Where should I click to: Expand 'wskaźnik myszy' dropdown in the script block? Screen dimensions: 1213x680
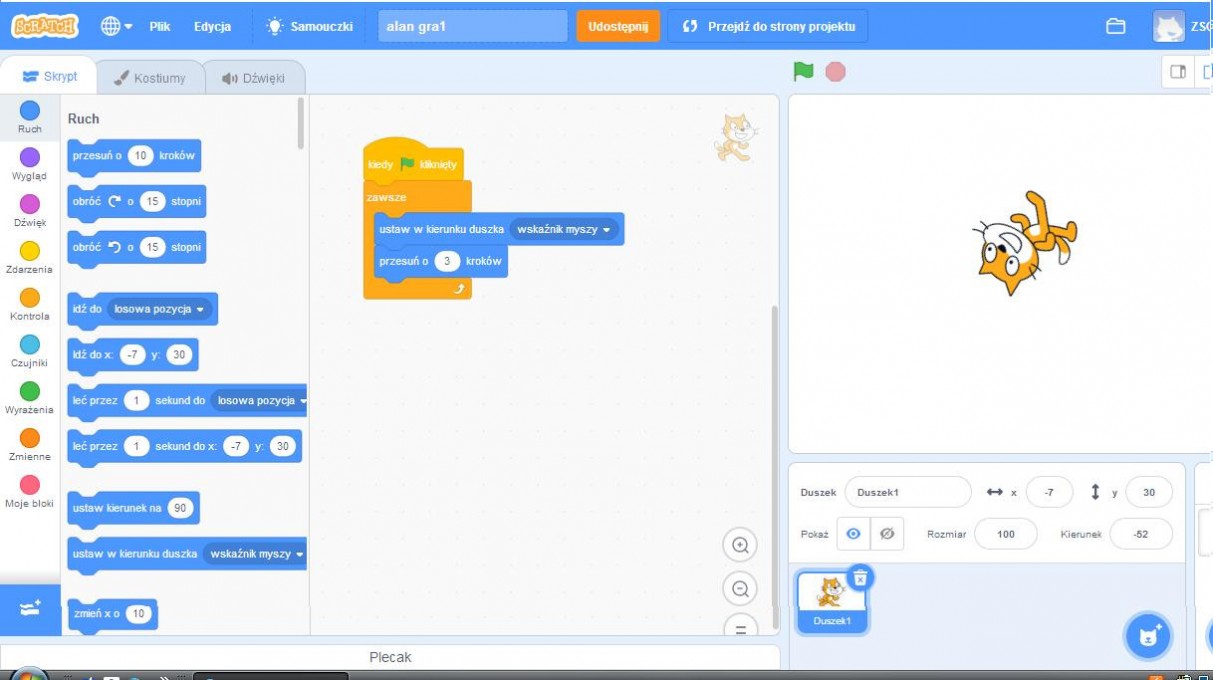pos(606,229)
